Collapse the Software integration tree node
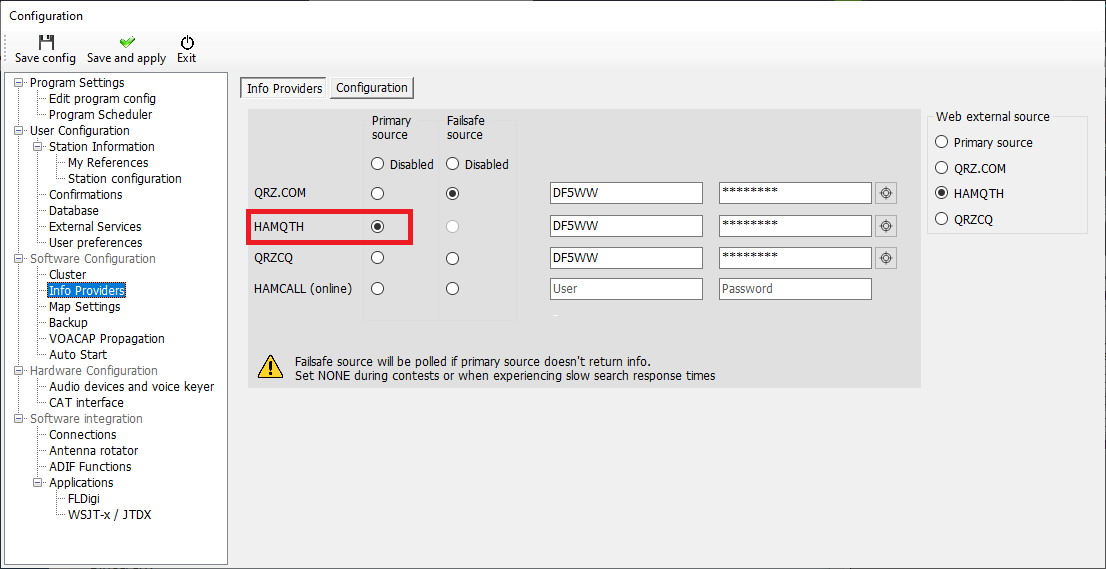Image resolution: width=1106 pixels, height=569 pixels. point(19,419)
